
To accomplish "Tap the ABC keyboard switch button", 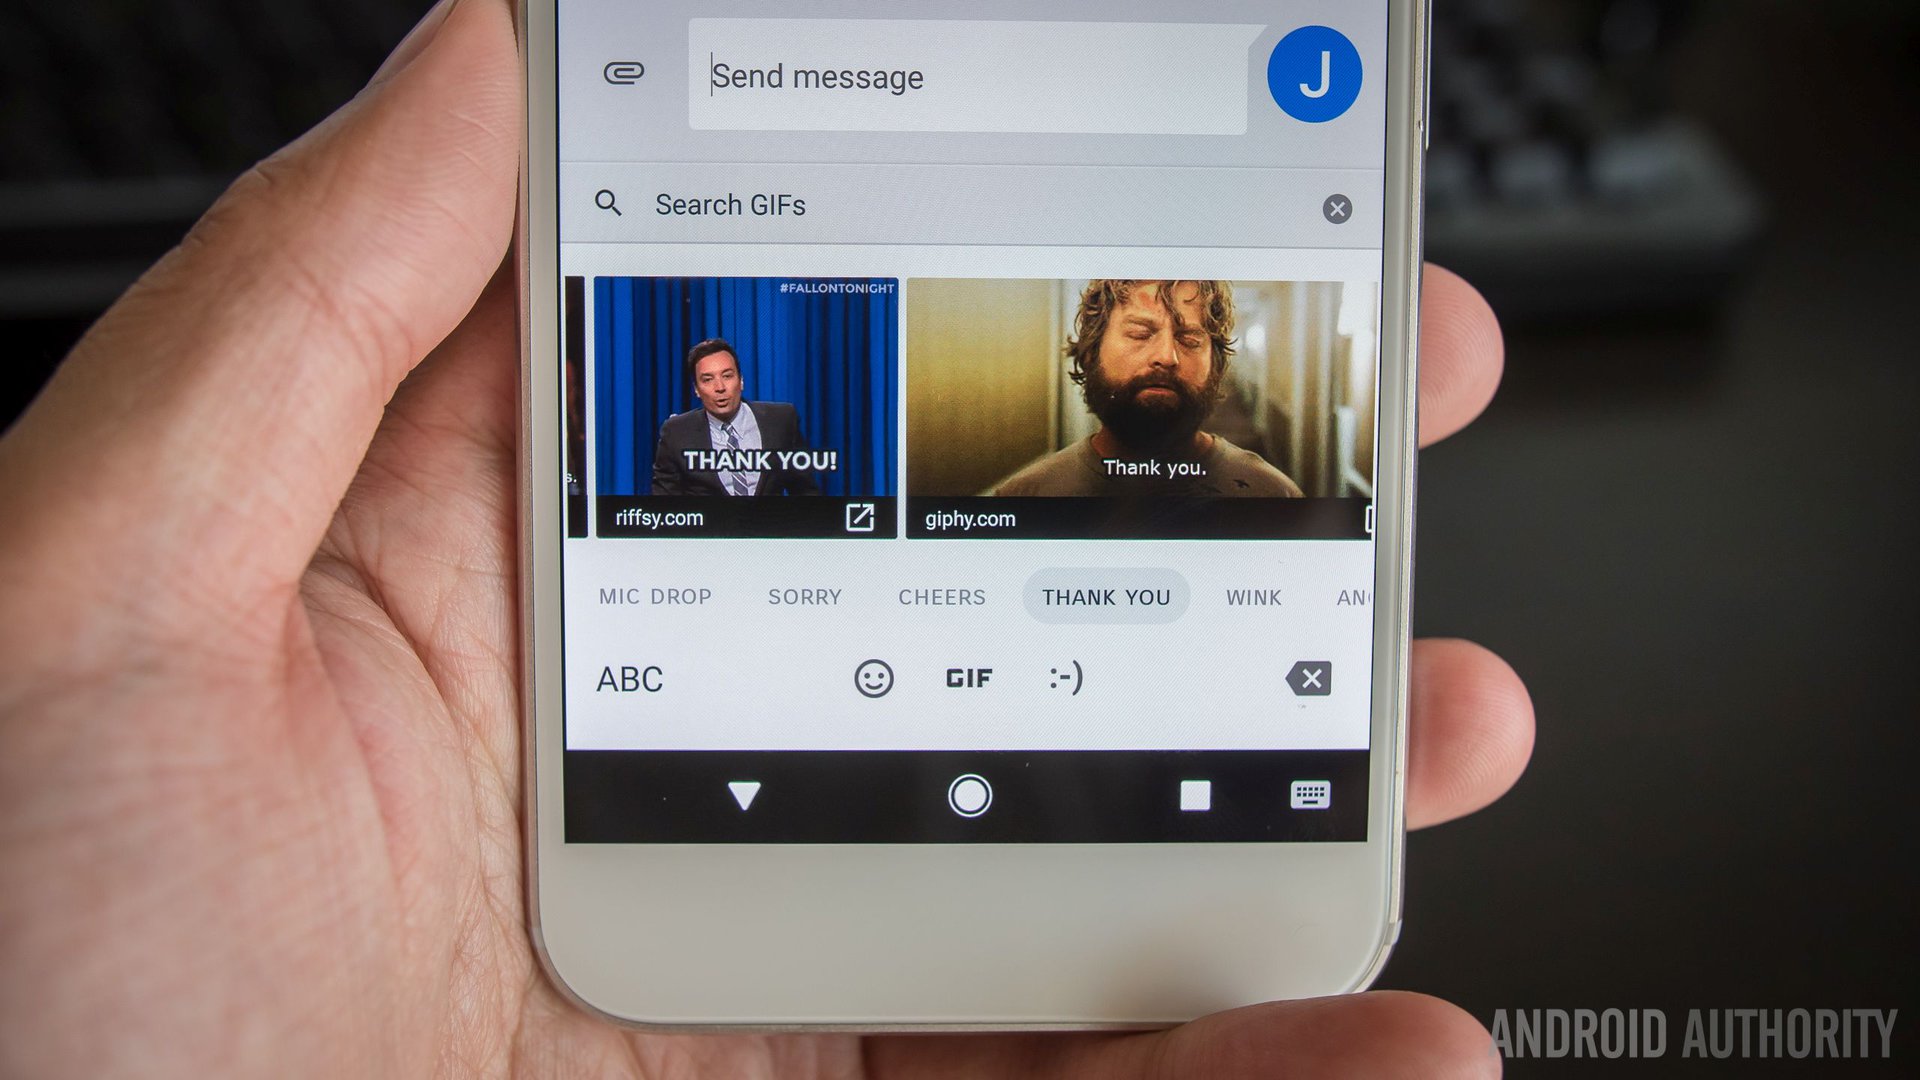I will tap(630, 676).
